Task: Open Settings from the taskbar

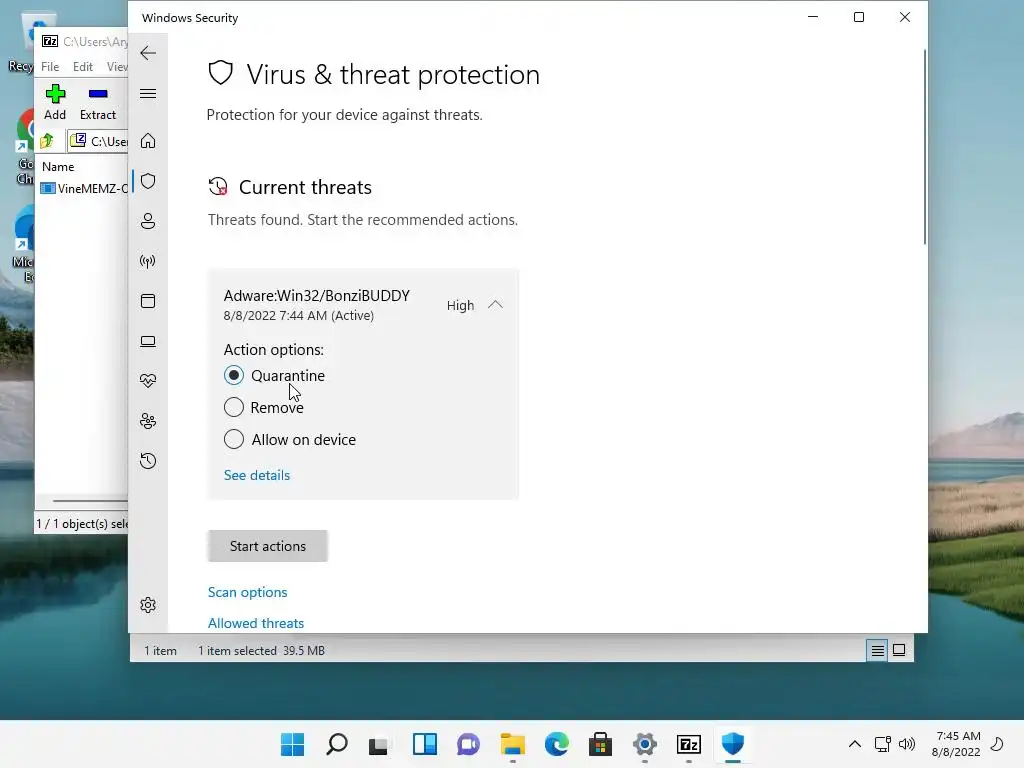Action: (645, 744)
